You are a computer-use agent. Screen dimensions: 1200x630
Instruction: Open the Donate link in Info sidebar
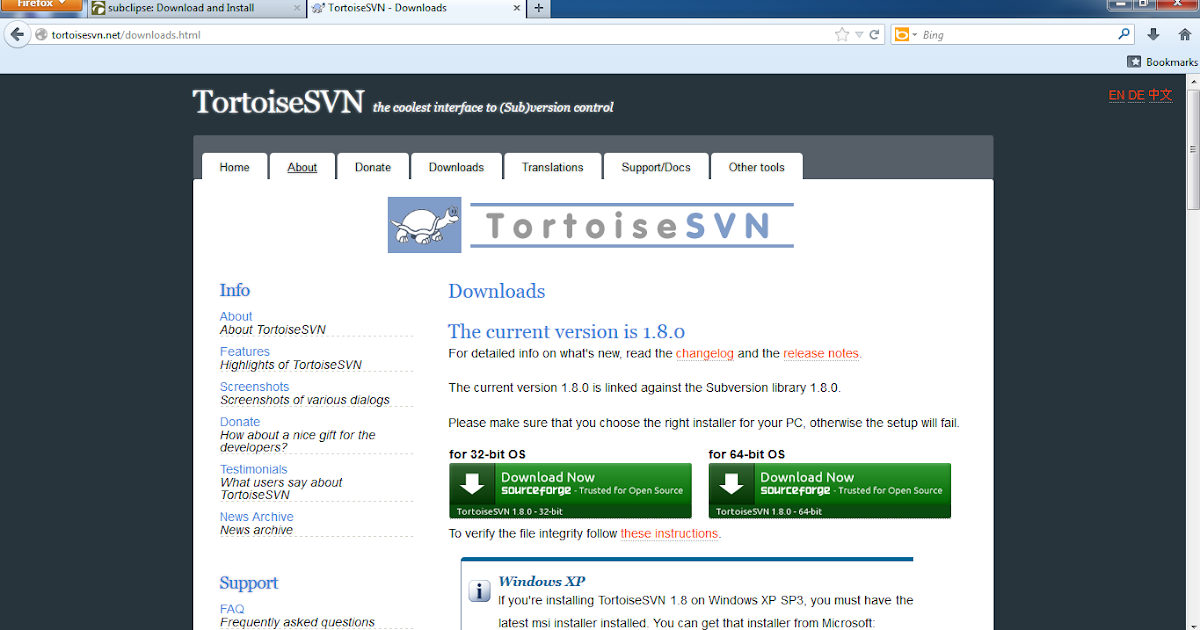240,421
